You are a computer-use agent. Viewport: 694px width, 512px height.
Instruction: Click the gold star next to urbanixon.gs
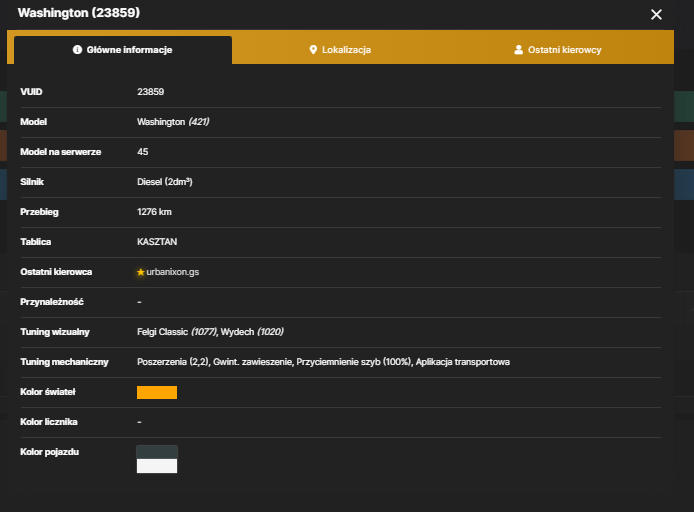click(141, 272)
